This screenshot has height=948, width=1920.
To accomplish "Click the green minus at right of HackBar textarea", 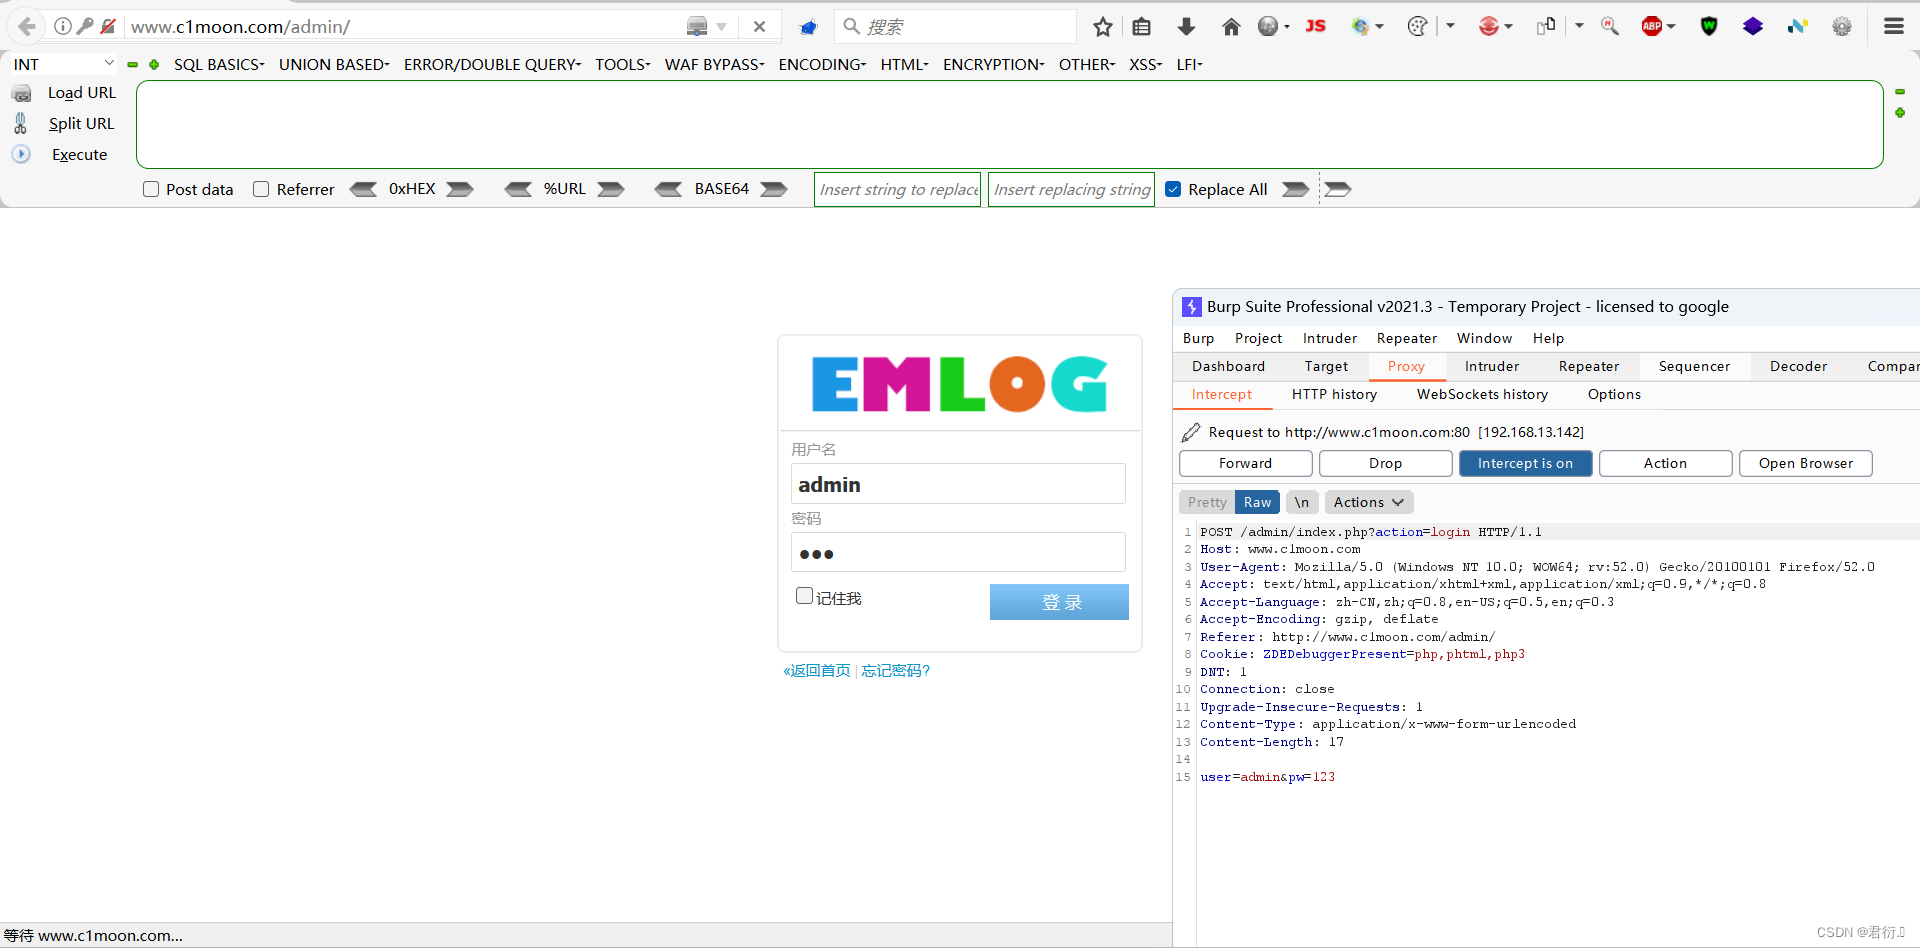I will coord(1900,92).
